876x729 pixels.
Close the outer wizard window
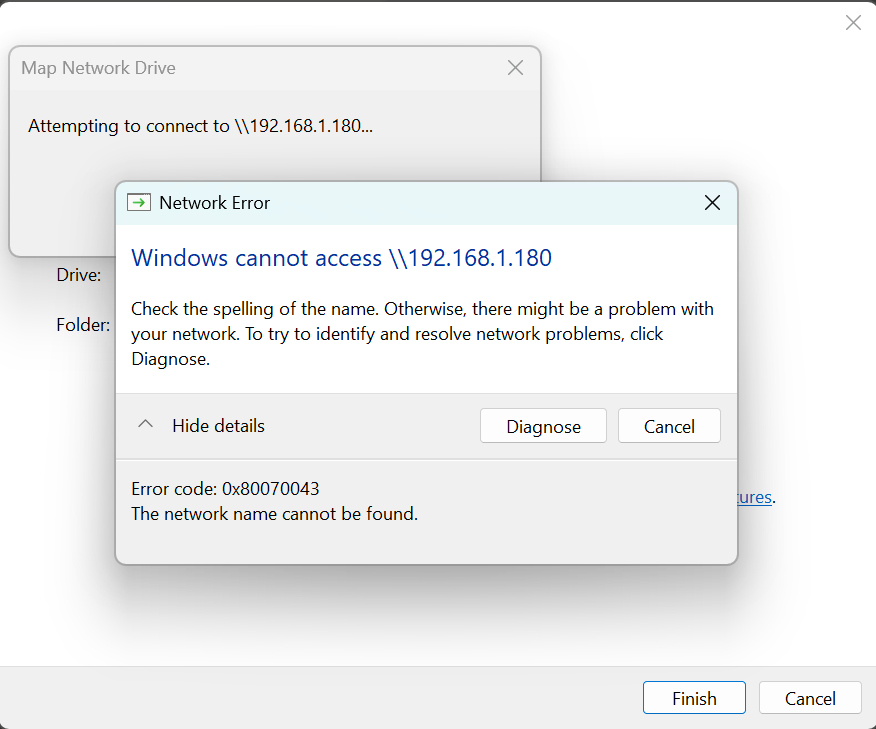(x=853, y=23)
